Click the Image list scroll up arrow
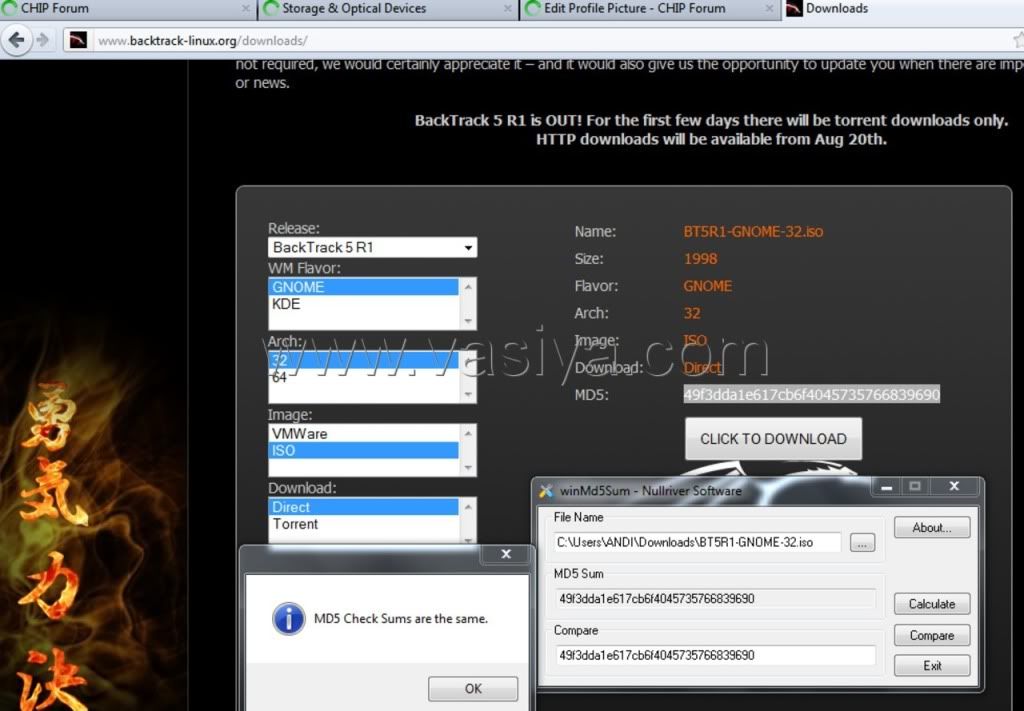 468,433
